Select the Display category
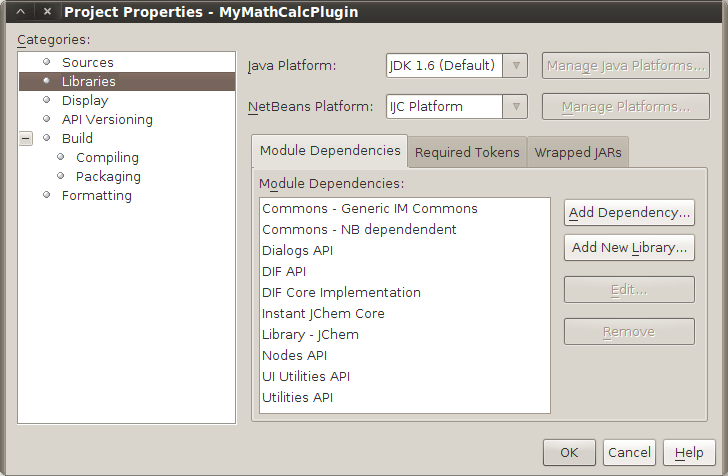Image resolution: width=728 pixels, height=476 pixels. (x=85, y=101)
